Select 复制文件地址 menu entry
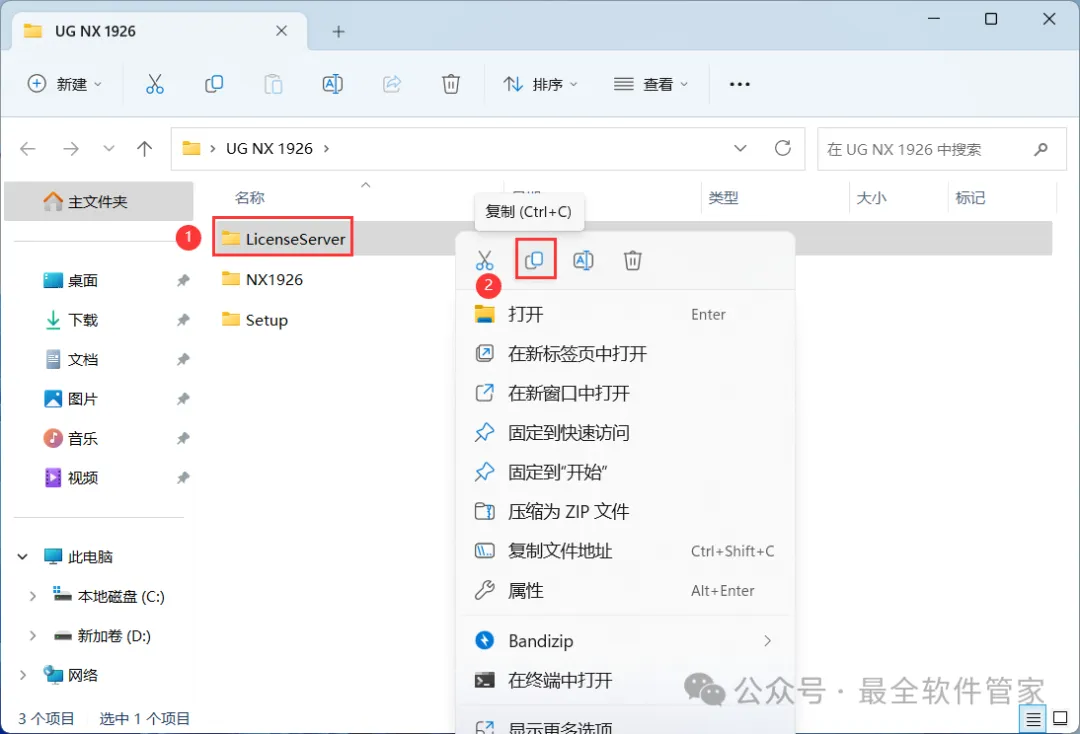This screenshot has height=734, width=1080. [625, 551]
